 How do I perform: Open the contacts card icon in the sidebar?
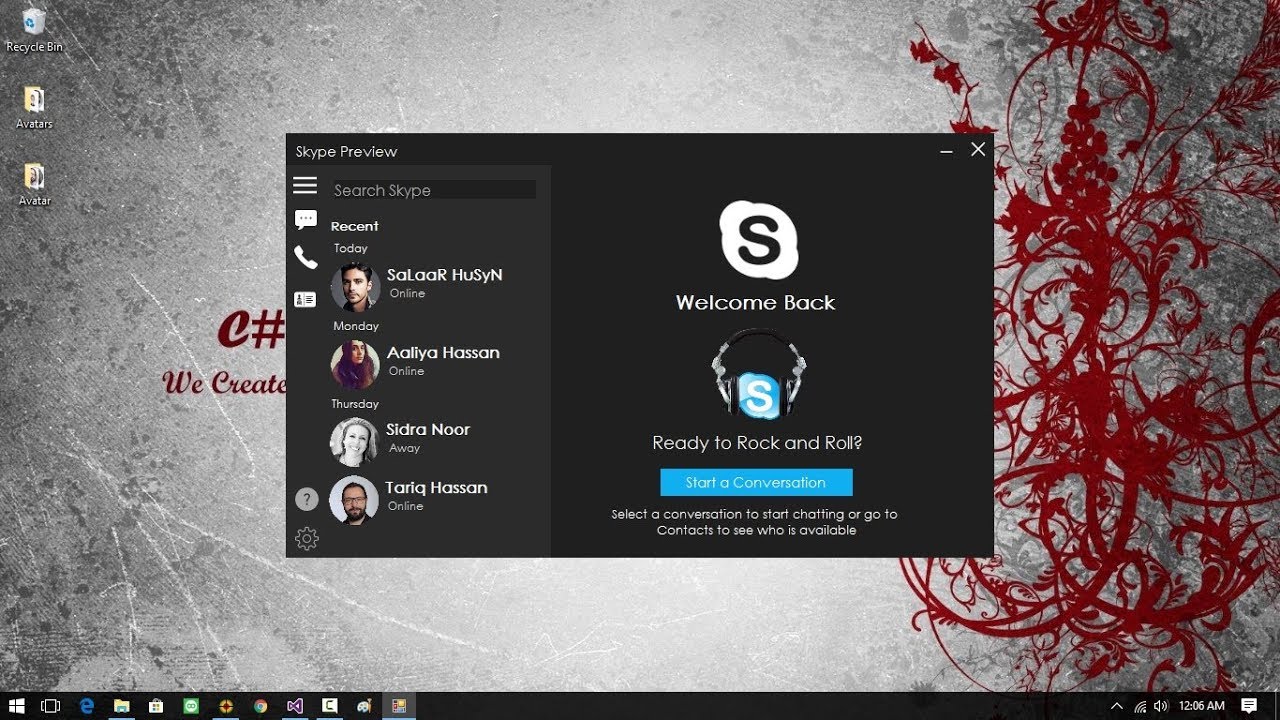305,299
